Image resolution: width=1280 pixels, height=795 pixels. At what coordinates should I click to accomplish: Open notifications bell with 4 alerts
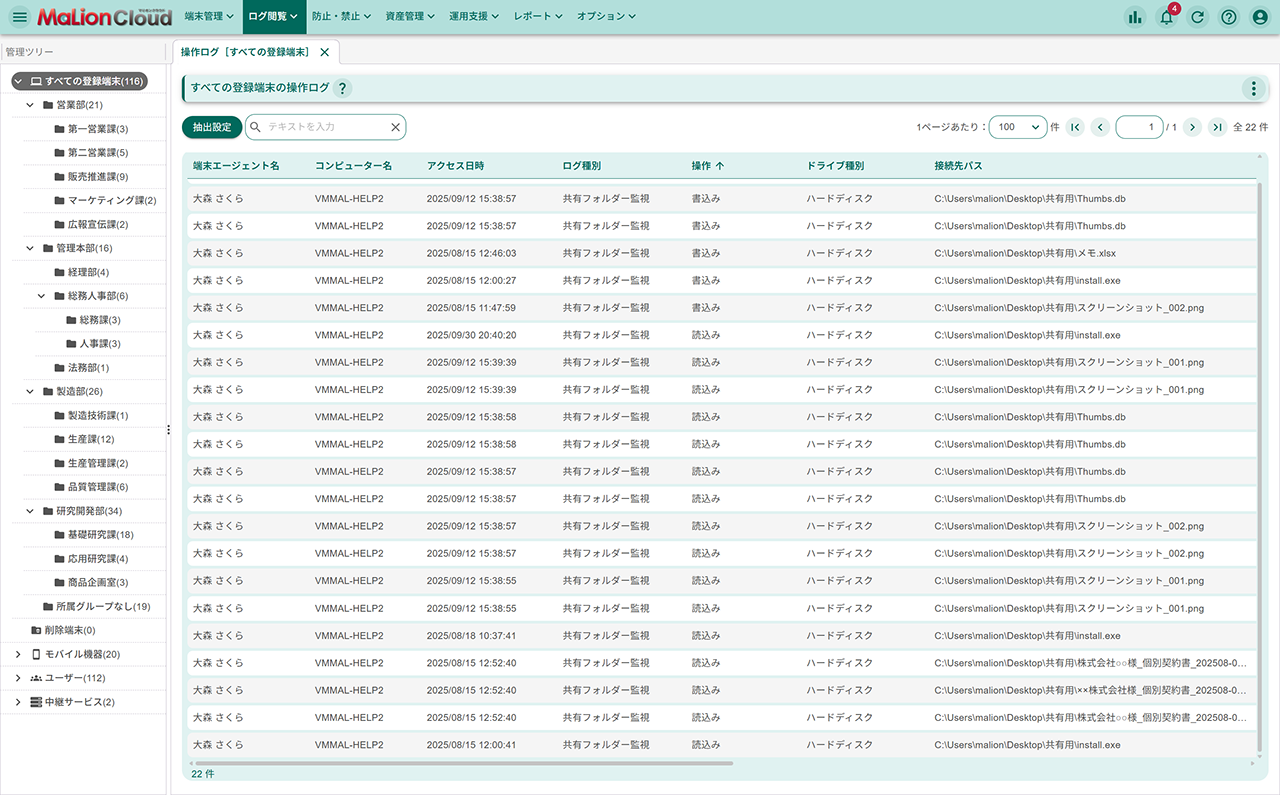click(1166, 17)
